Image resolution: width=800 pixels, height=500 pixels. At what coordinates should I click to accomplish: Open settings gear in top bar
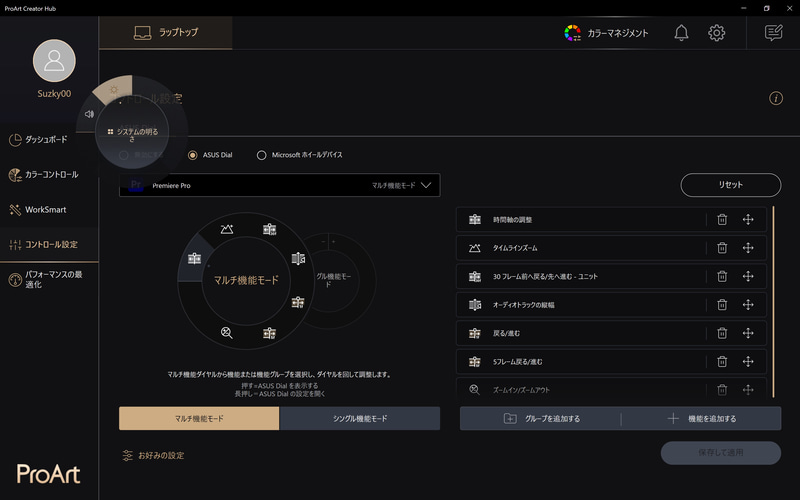click(716, 33)
